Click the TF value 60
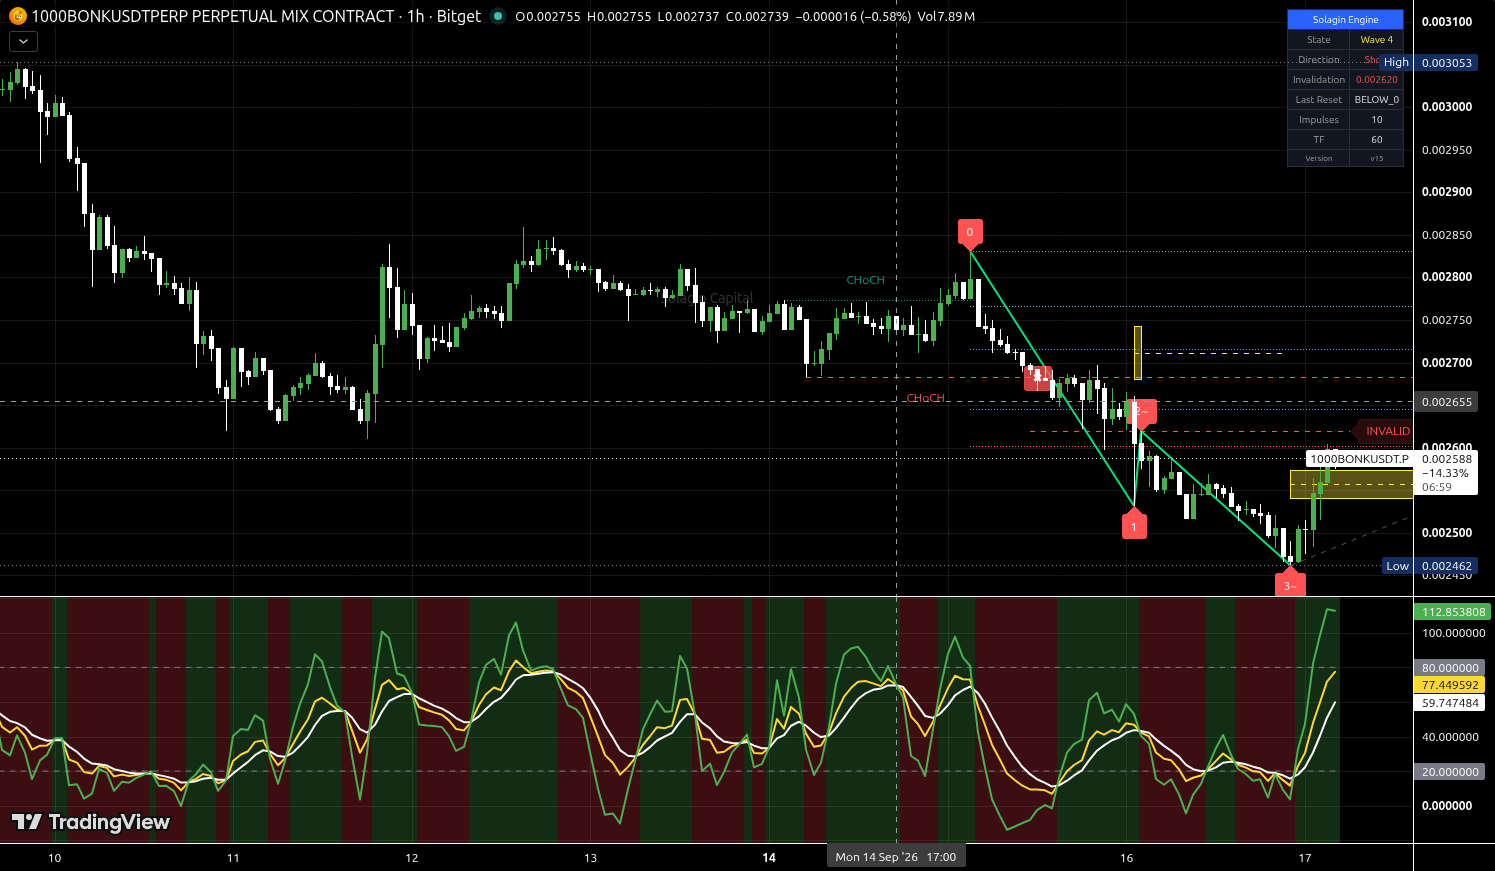Viewport: 1495px width, 871px height. [x=1376, y=140]
